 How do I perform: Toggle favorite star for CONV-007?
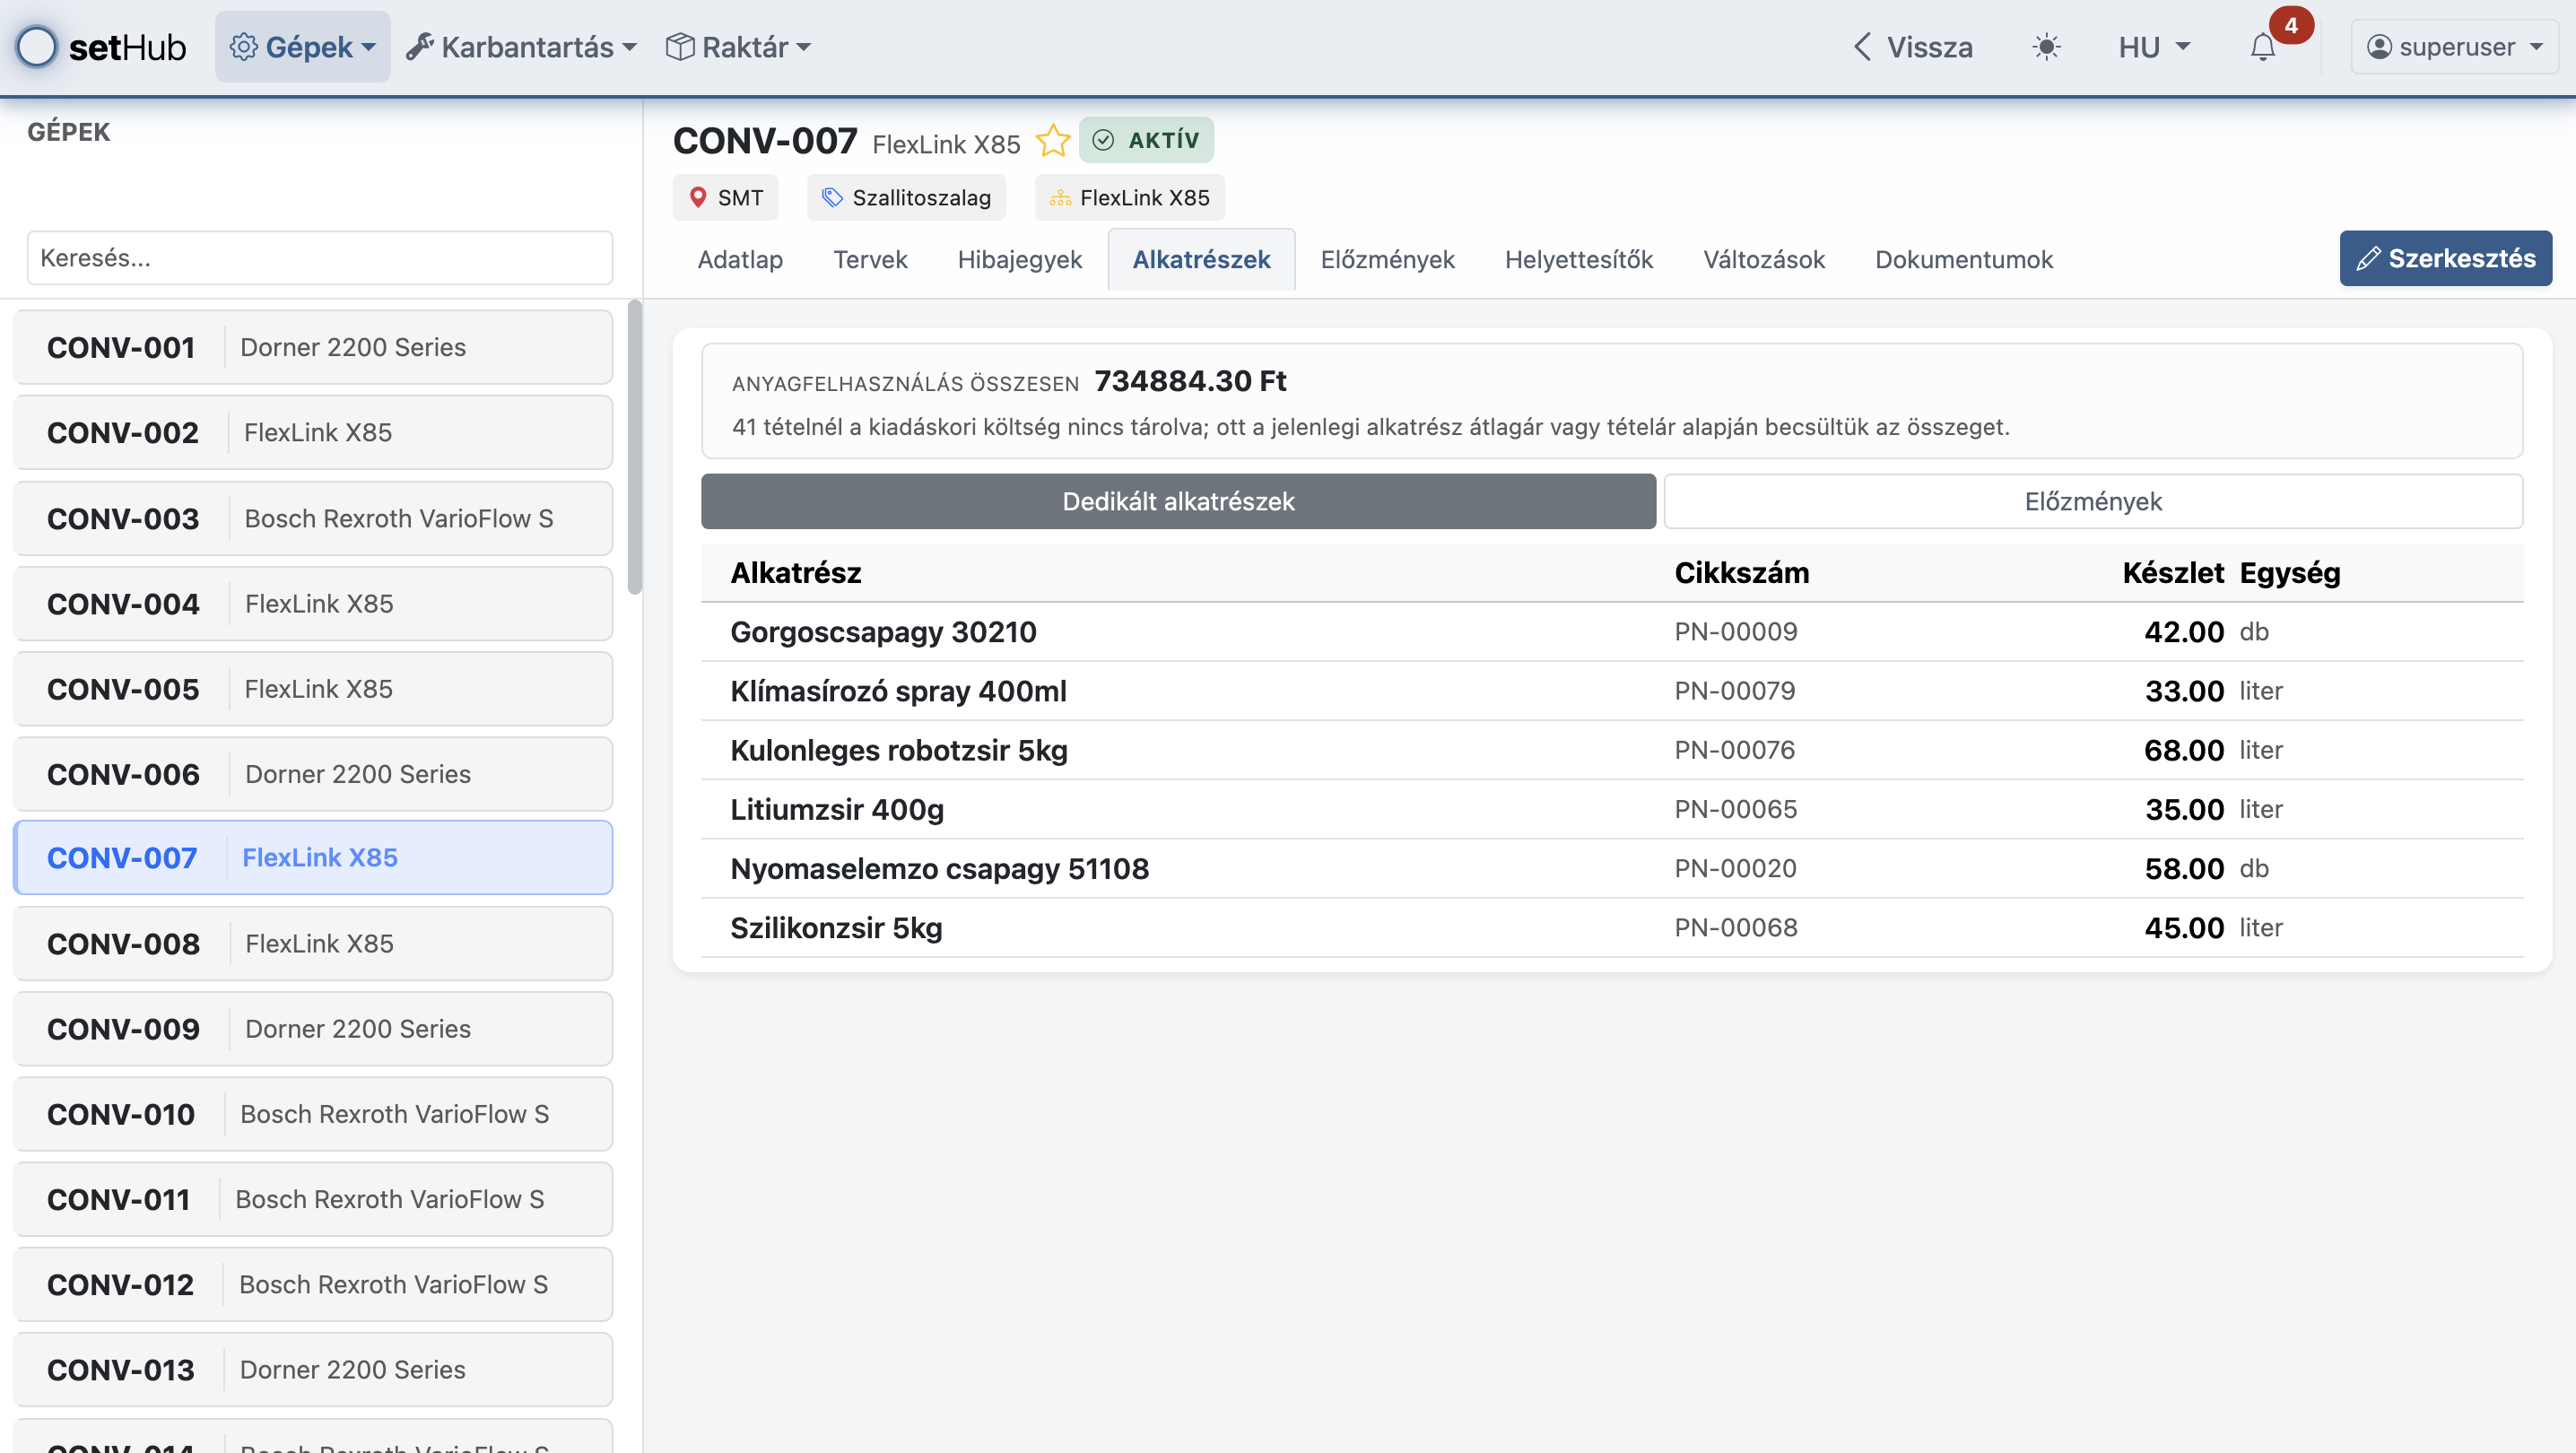(x=1052, y=141)
